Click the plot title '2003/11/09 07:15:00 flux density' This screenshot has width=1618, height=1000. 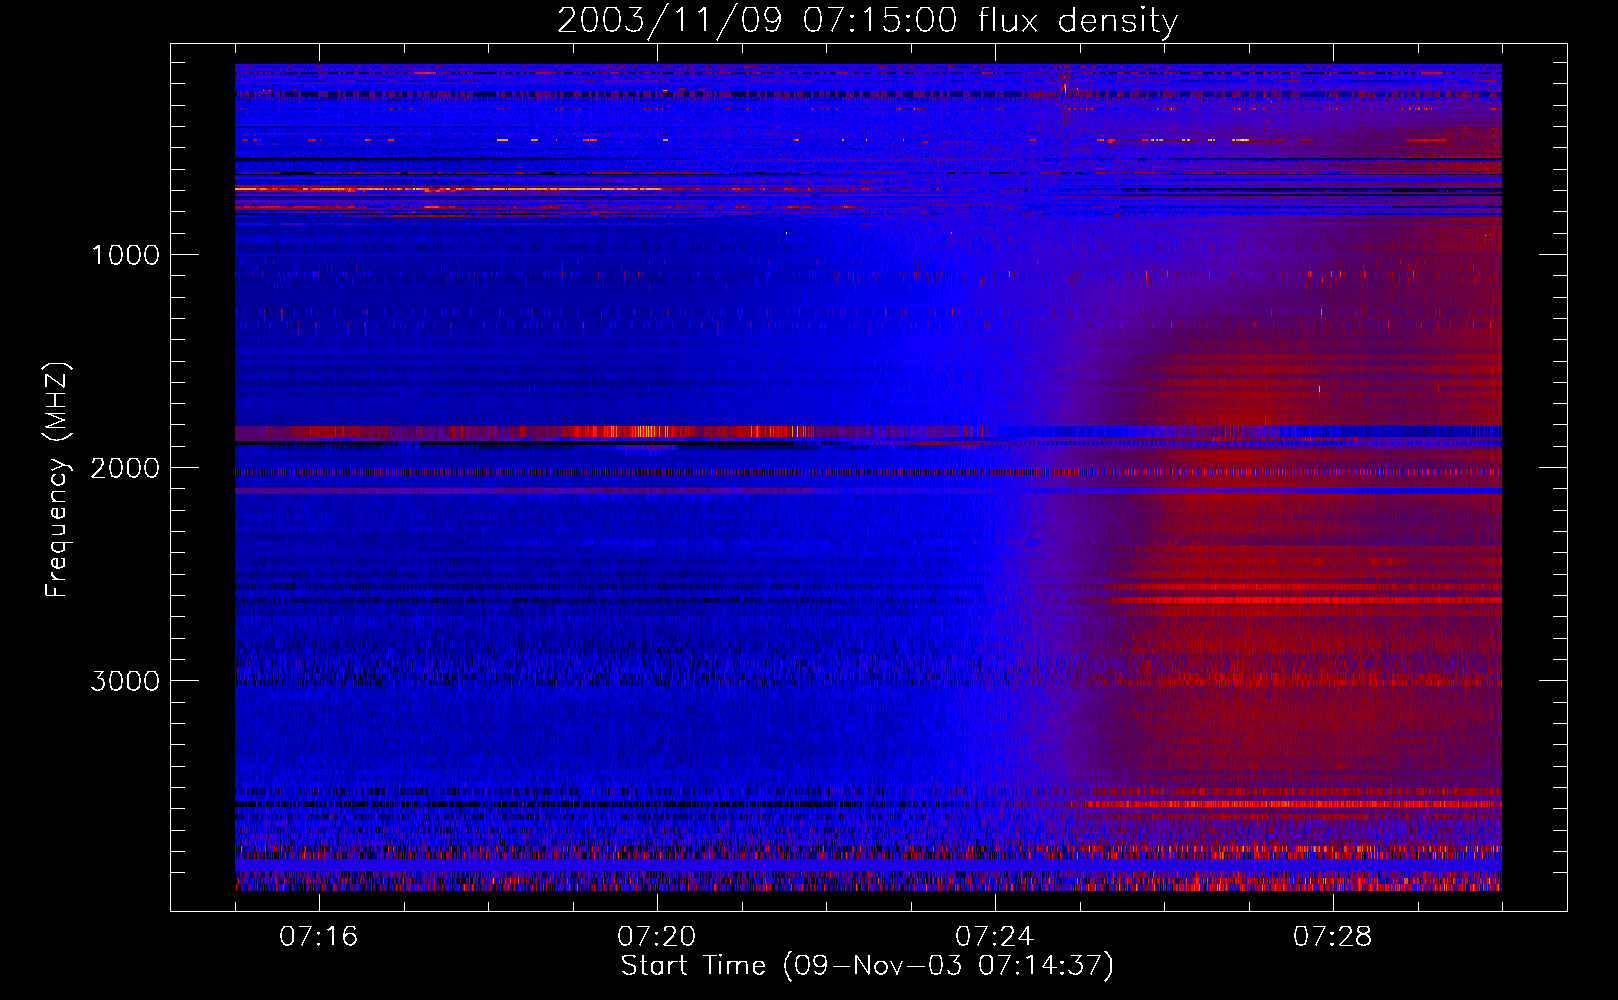867,21
